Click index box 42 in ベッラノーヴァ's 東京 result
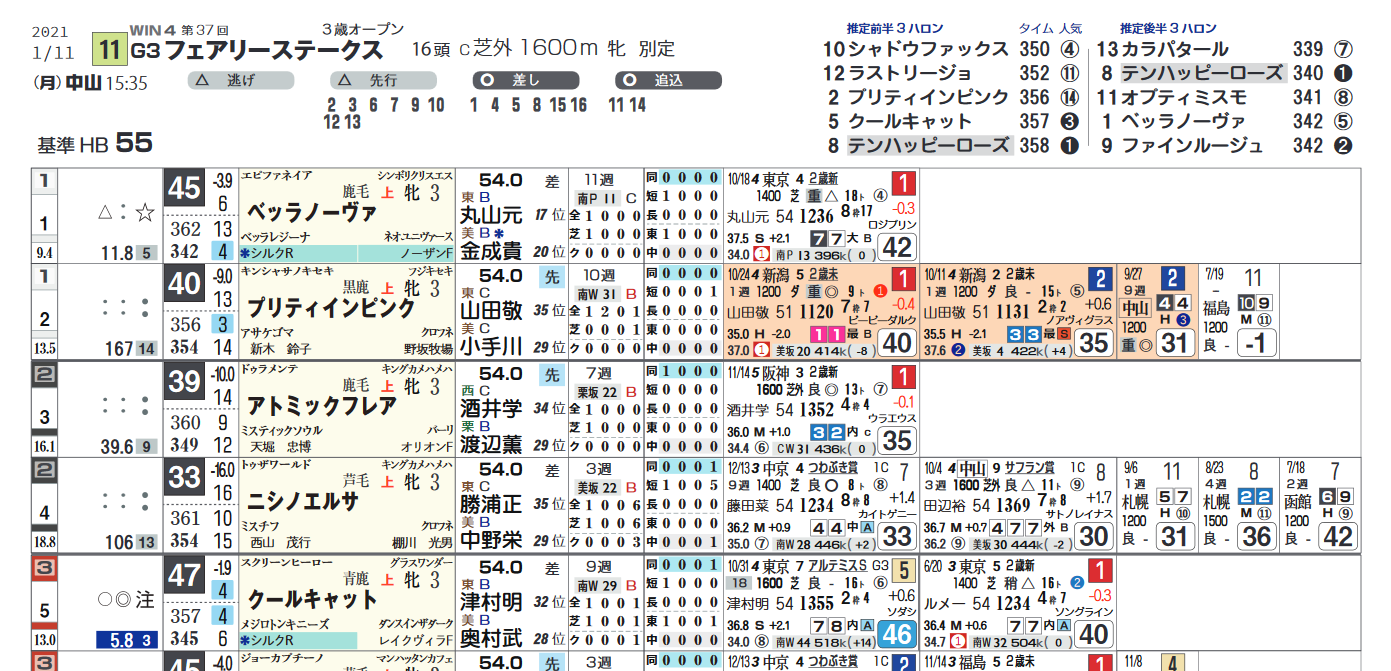This screenshot has height=671, width=1391. (x=897, y=247)
